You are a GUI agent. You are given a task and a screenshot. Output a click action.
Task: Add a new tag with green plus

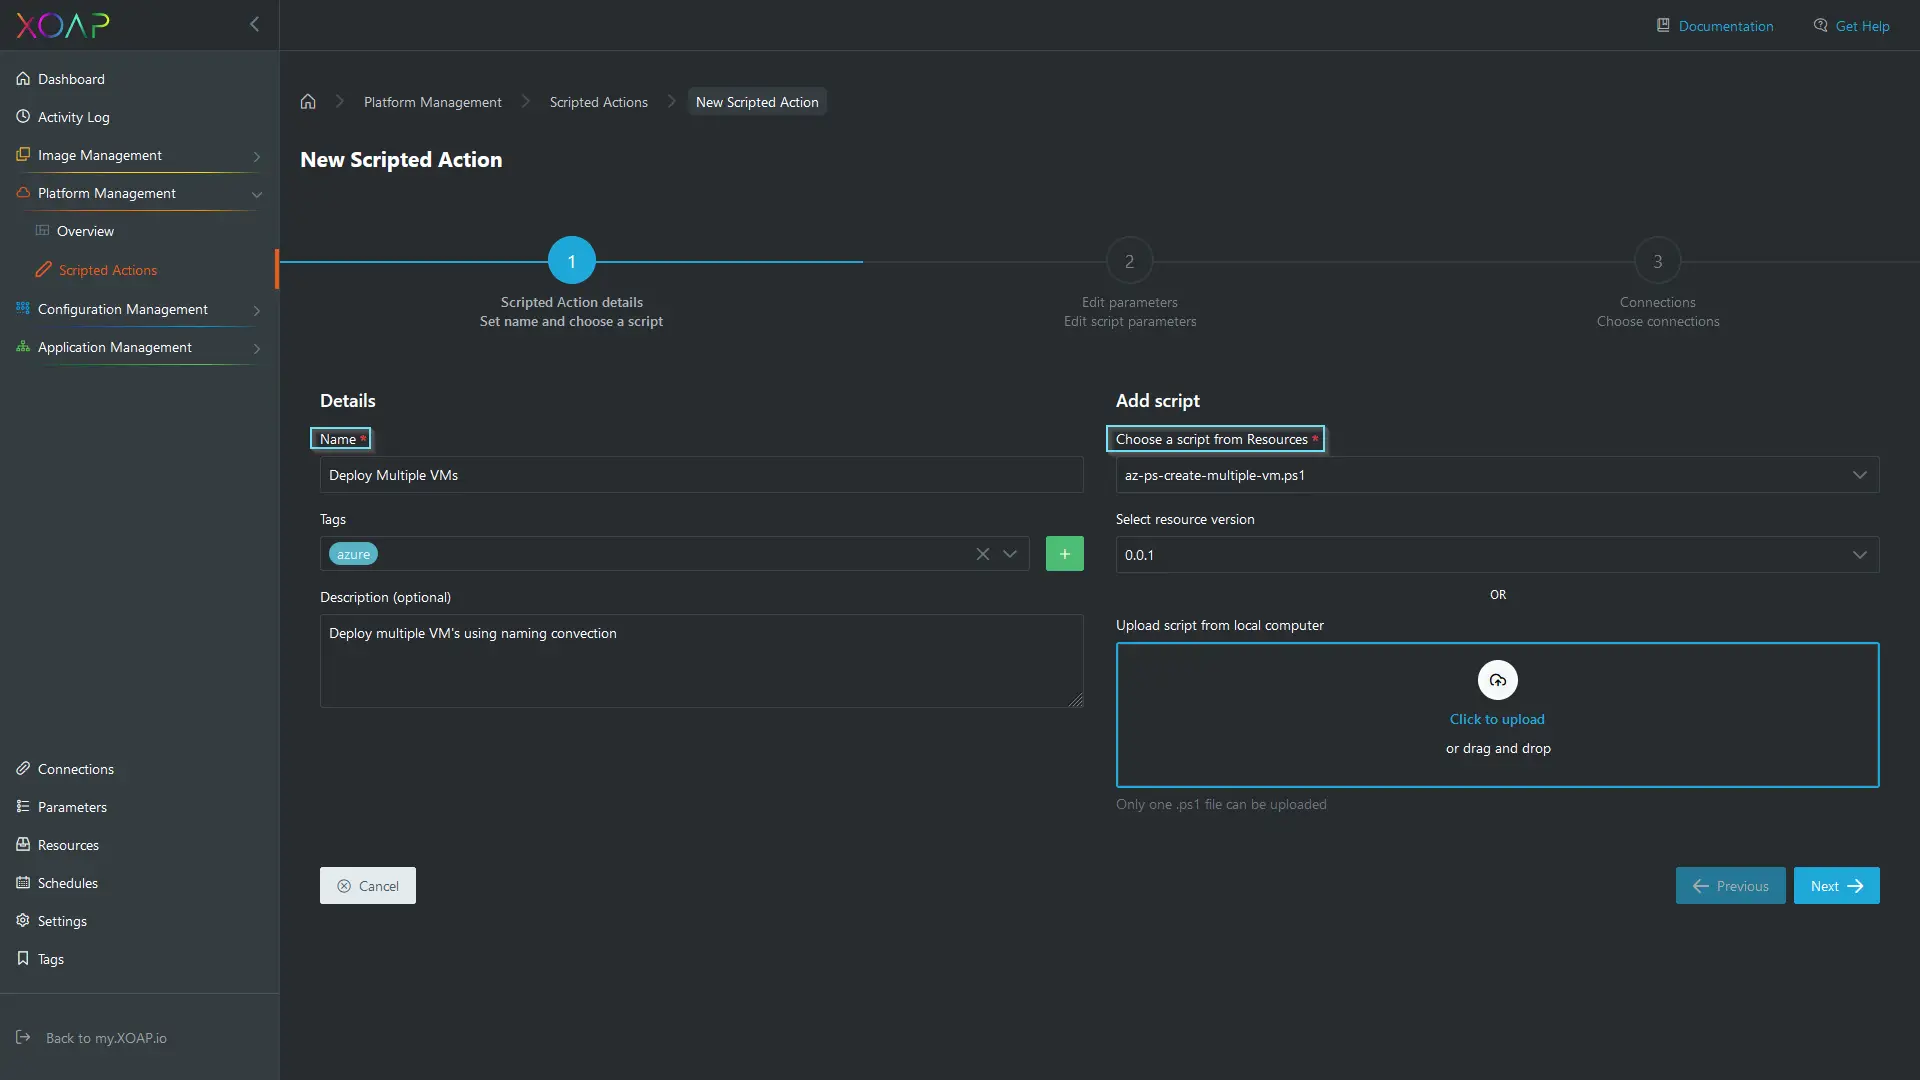point(1065,554)
